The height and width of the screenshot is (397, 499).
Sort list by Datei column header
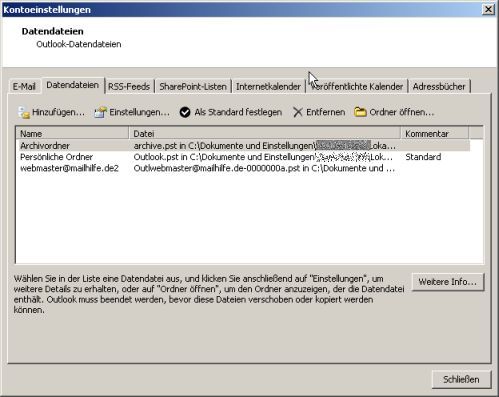tap(265, 134)
